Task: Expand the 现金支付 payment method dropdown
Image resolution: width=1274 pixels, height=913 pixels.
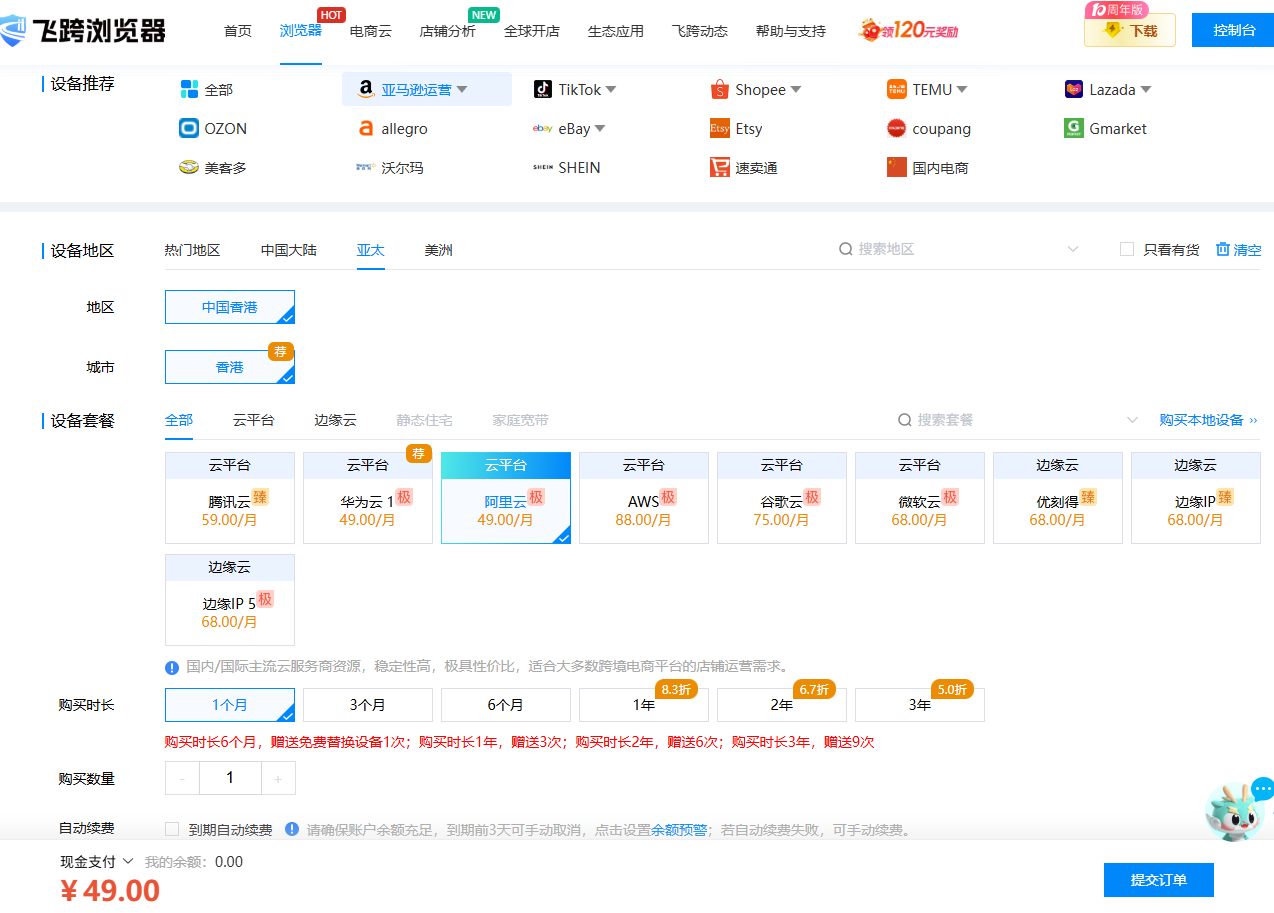Action: click(x=128, y=862)
